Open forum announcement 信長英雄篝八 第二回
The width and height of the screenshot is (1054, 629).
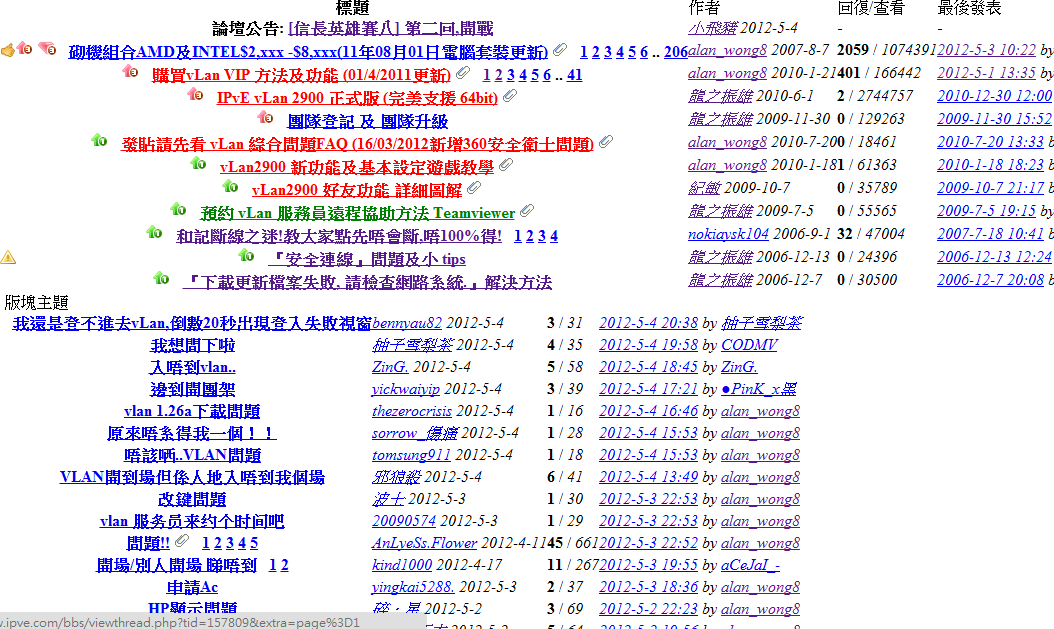coord(391,28)
